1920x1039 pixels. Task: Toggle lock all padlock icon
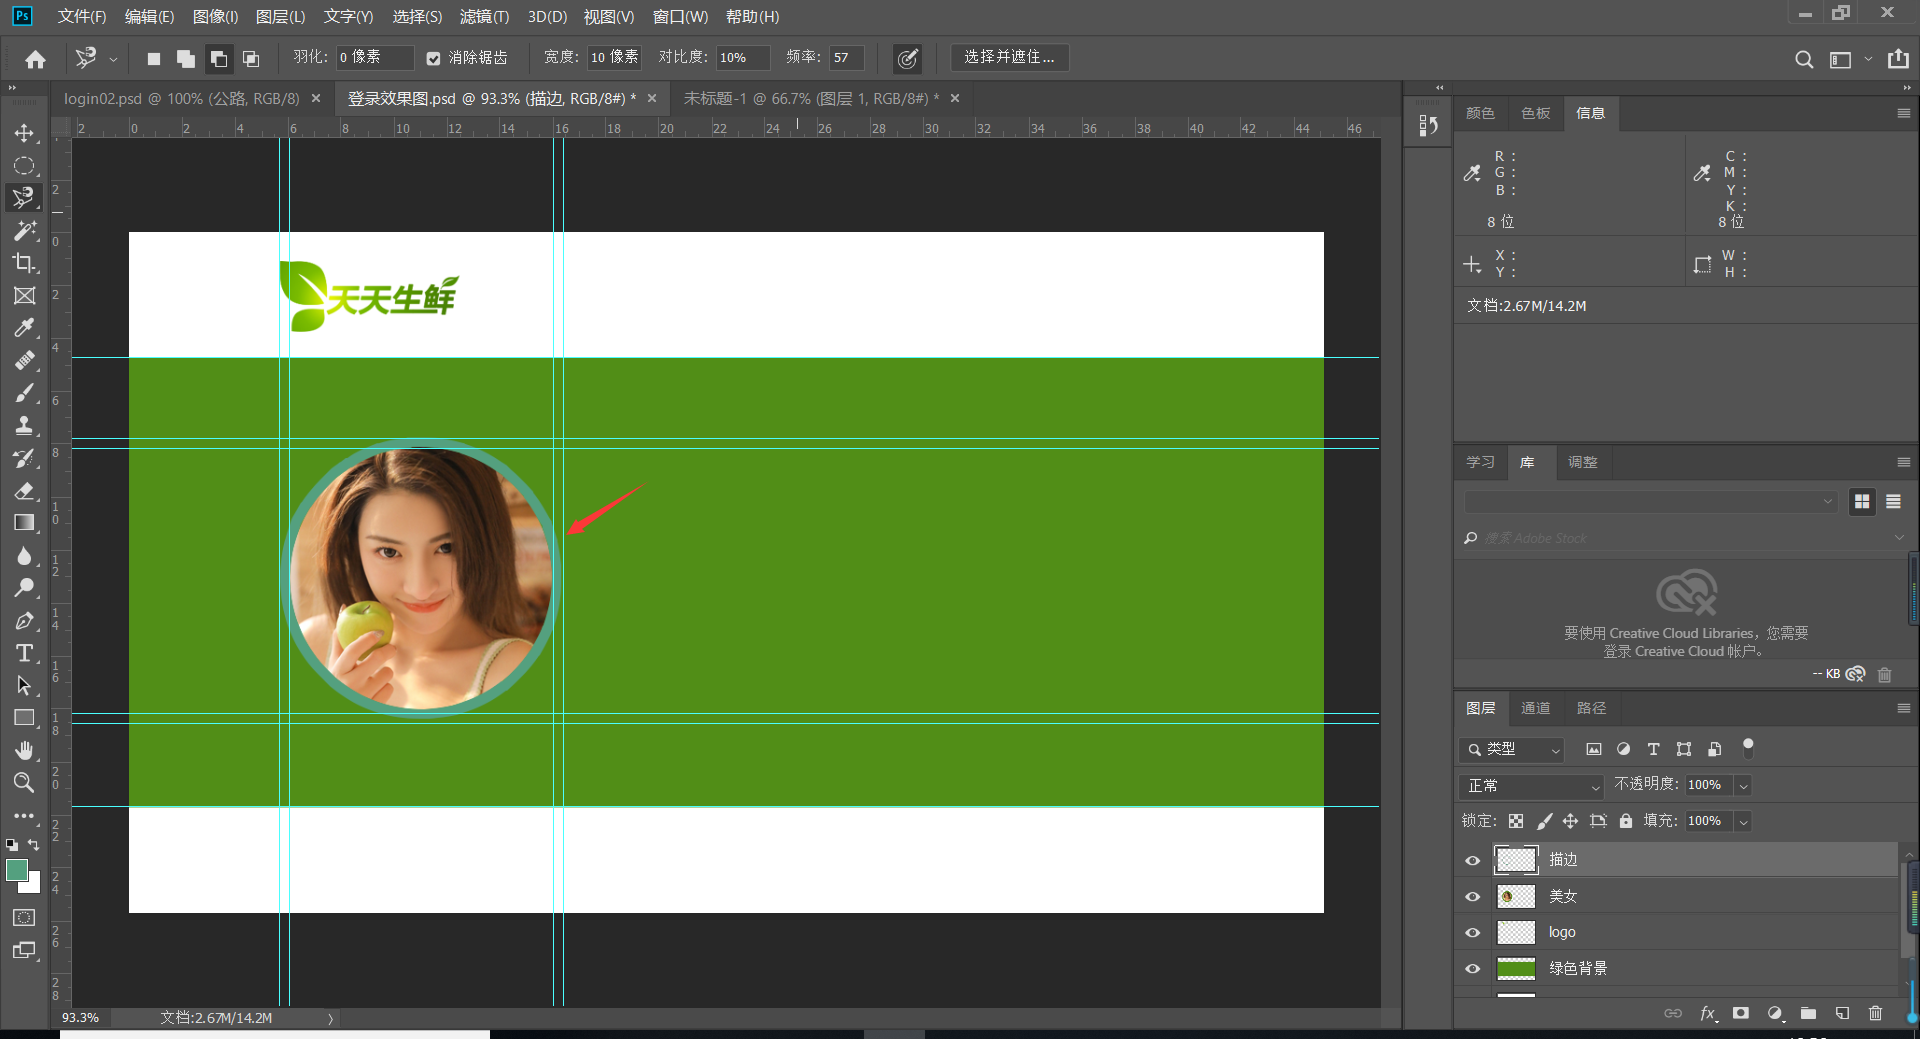(x=1626, y=821)
